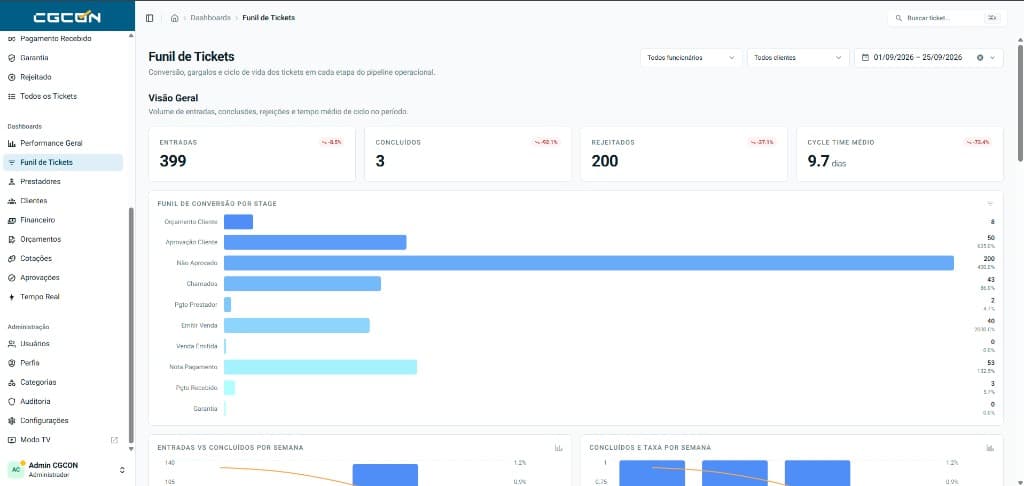Viewport: 1024px width, 486px height.
Task: Click the Auditoria icon
Action: point(12,401)
